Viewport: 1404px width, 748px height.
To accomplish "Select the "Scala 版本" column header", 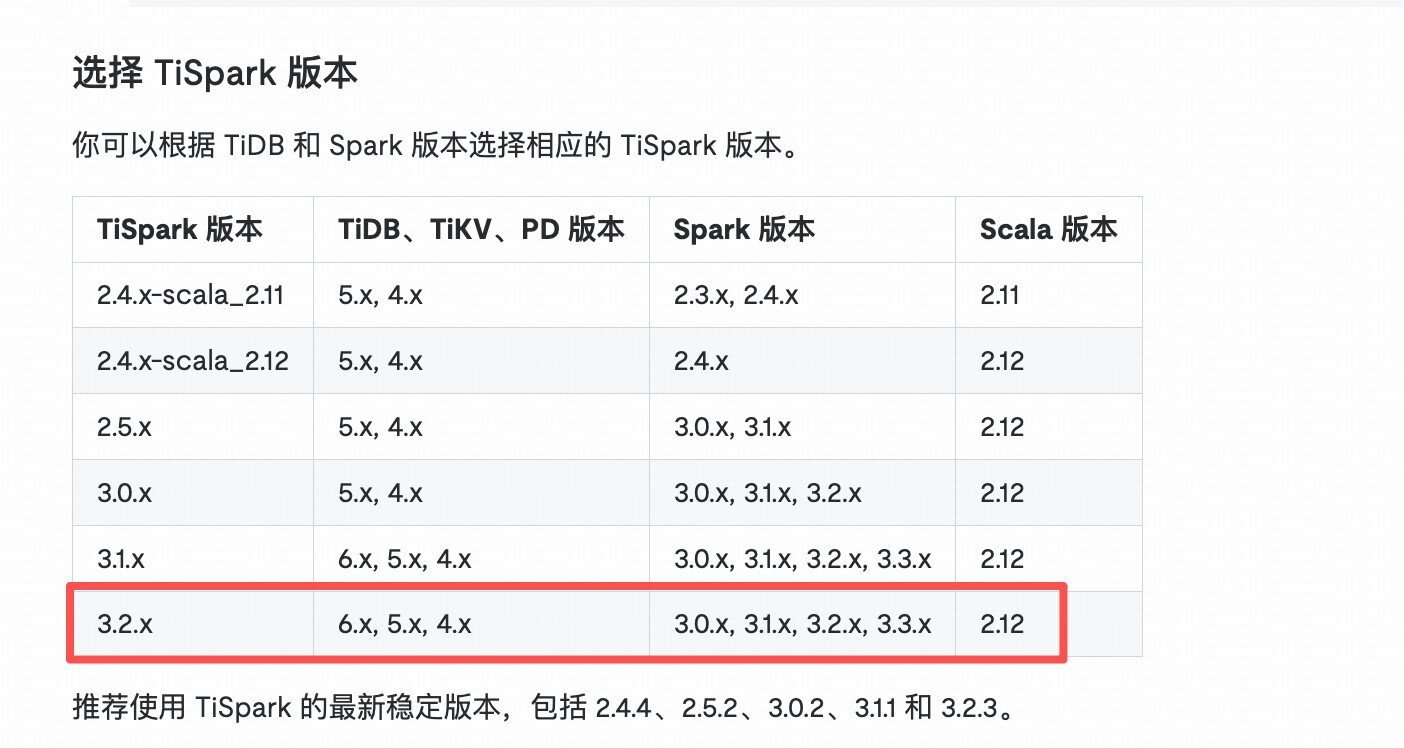I will (x=1048, y=230).
